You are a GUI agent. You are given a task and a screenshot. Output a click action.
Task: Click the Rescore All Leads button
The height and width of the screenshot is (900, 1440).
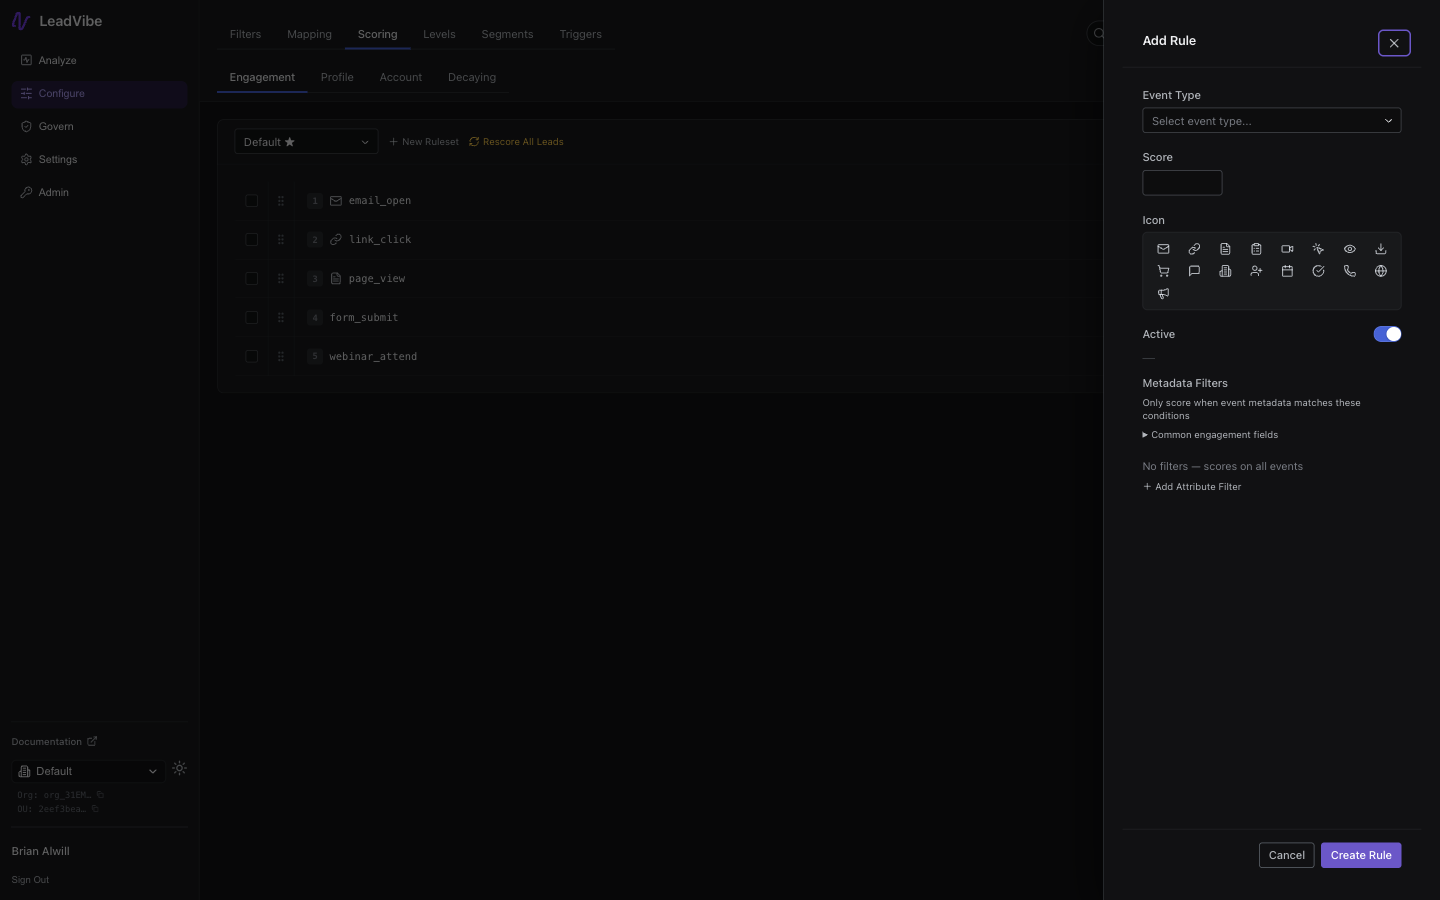(x=516, y=141)
